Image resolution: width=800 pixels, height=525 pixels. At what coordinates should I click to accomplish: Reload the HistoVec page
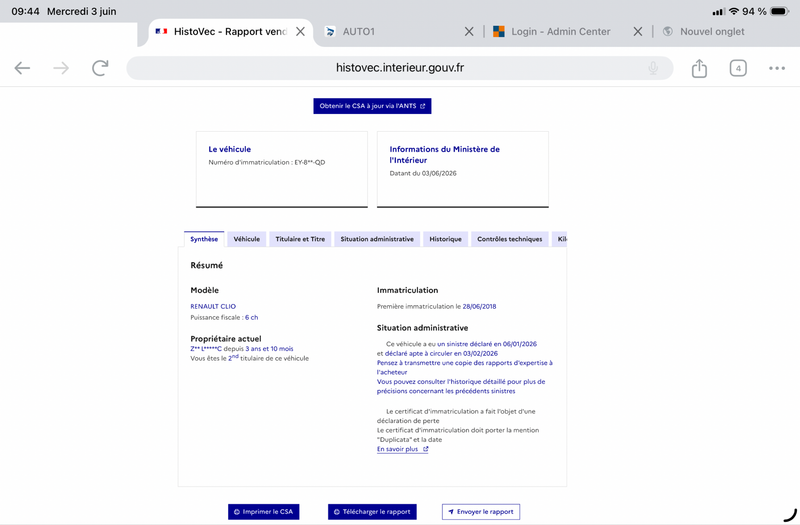[100, 68]
